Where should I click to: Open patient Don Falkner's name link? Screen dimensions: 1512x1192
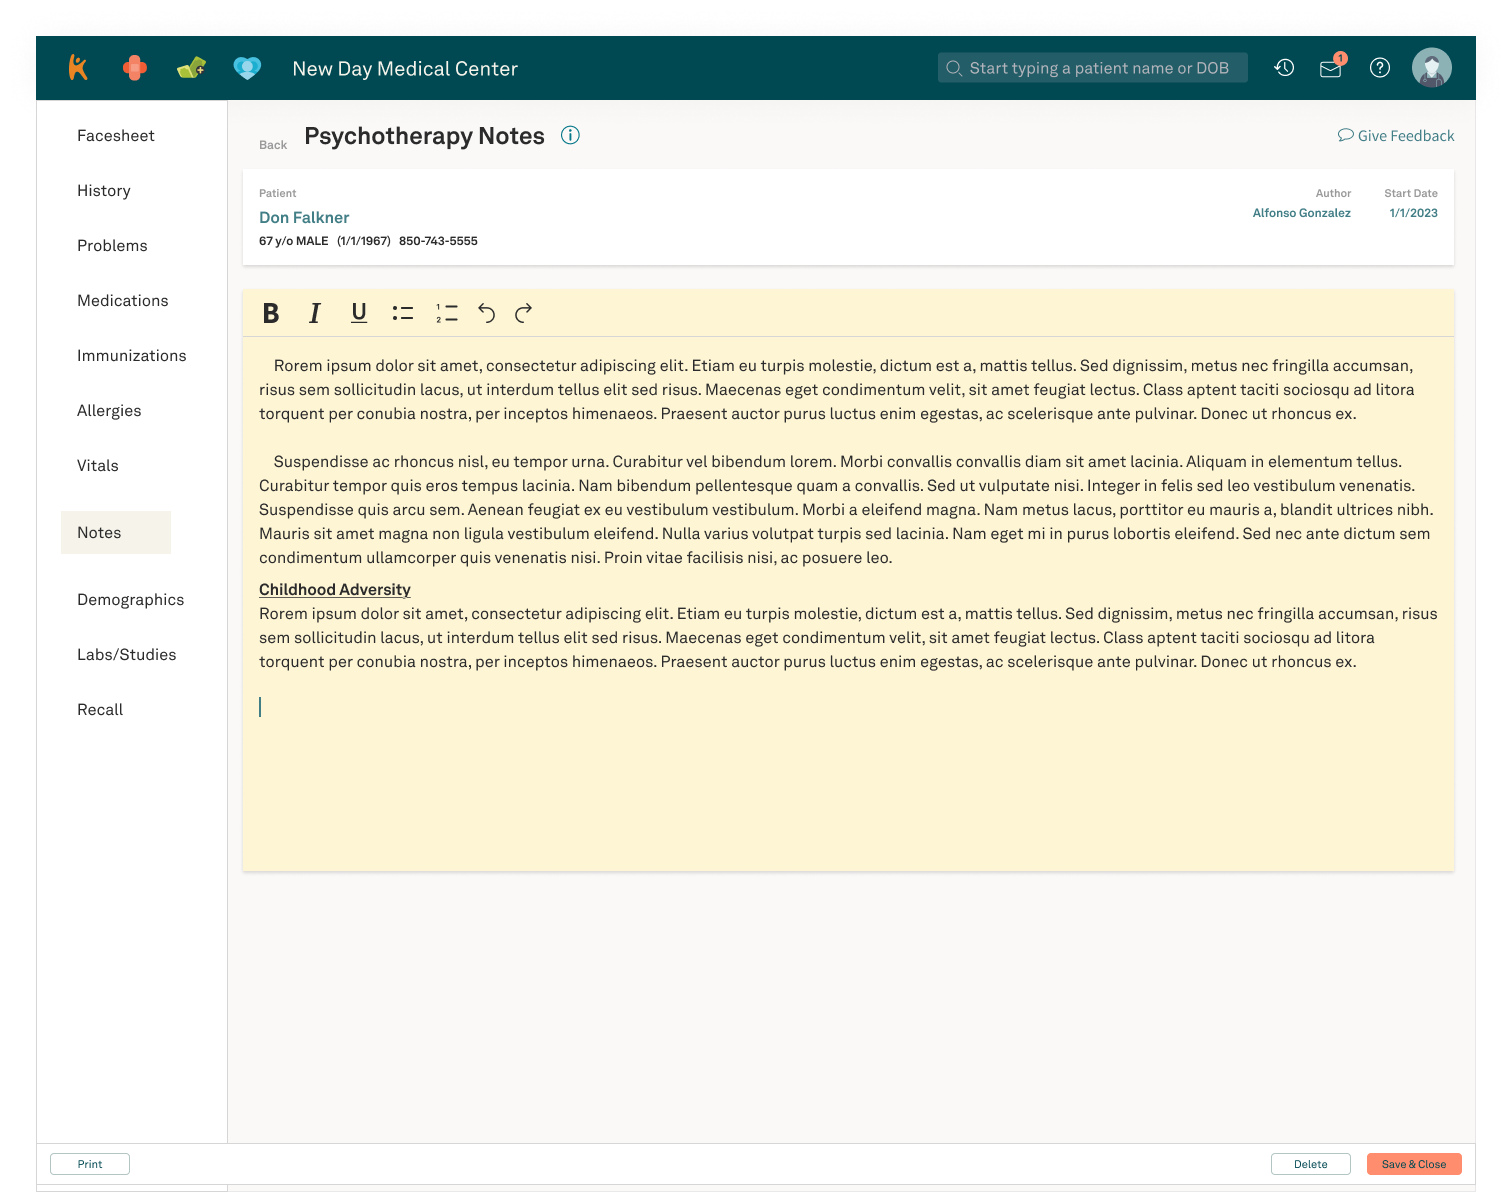click(304, 218)
